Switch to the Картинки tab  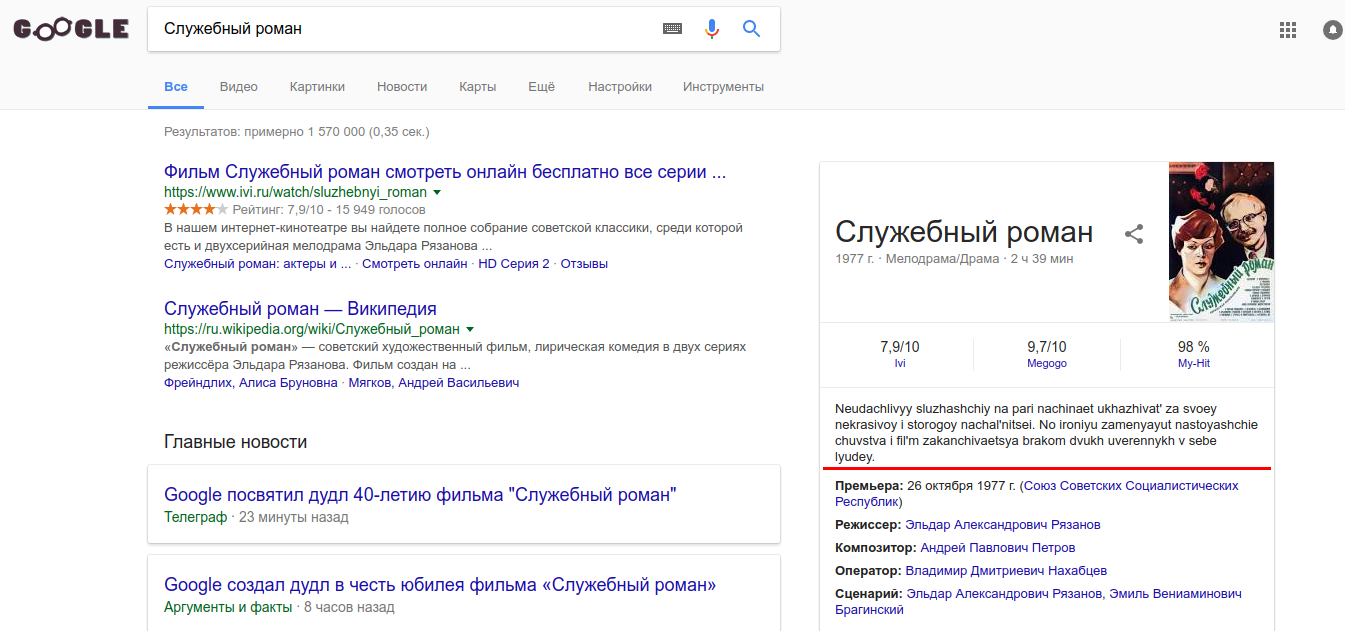click(317, 87)
